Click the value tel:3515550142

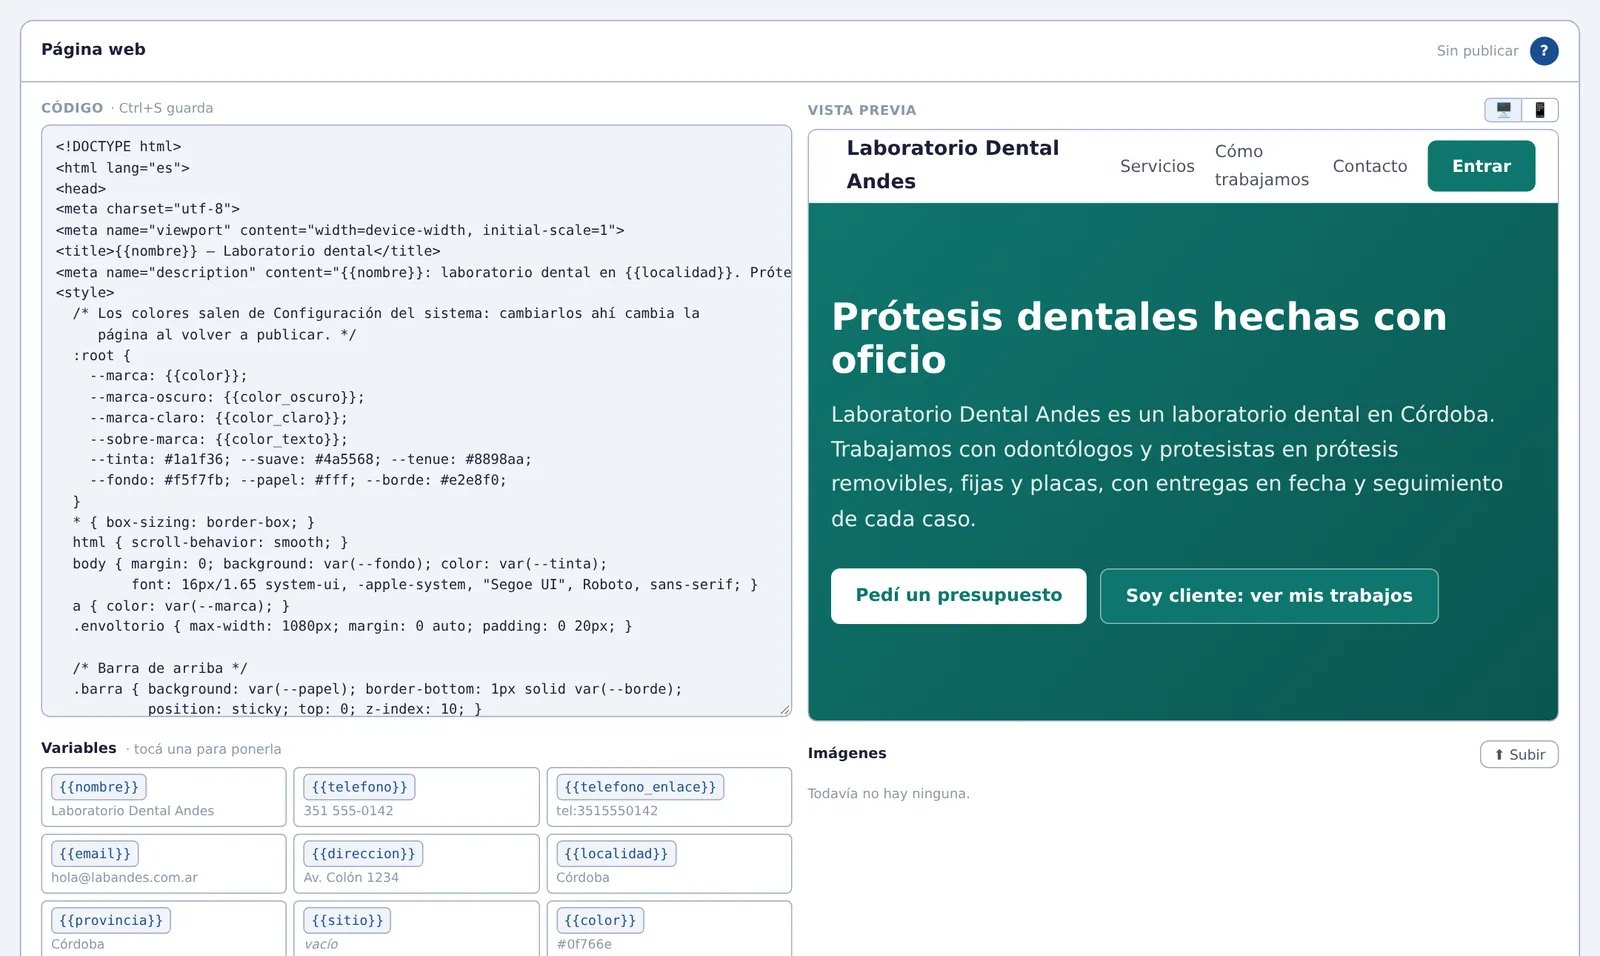607,811
